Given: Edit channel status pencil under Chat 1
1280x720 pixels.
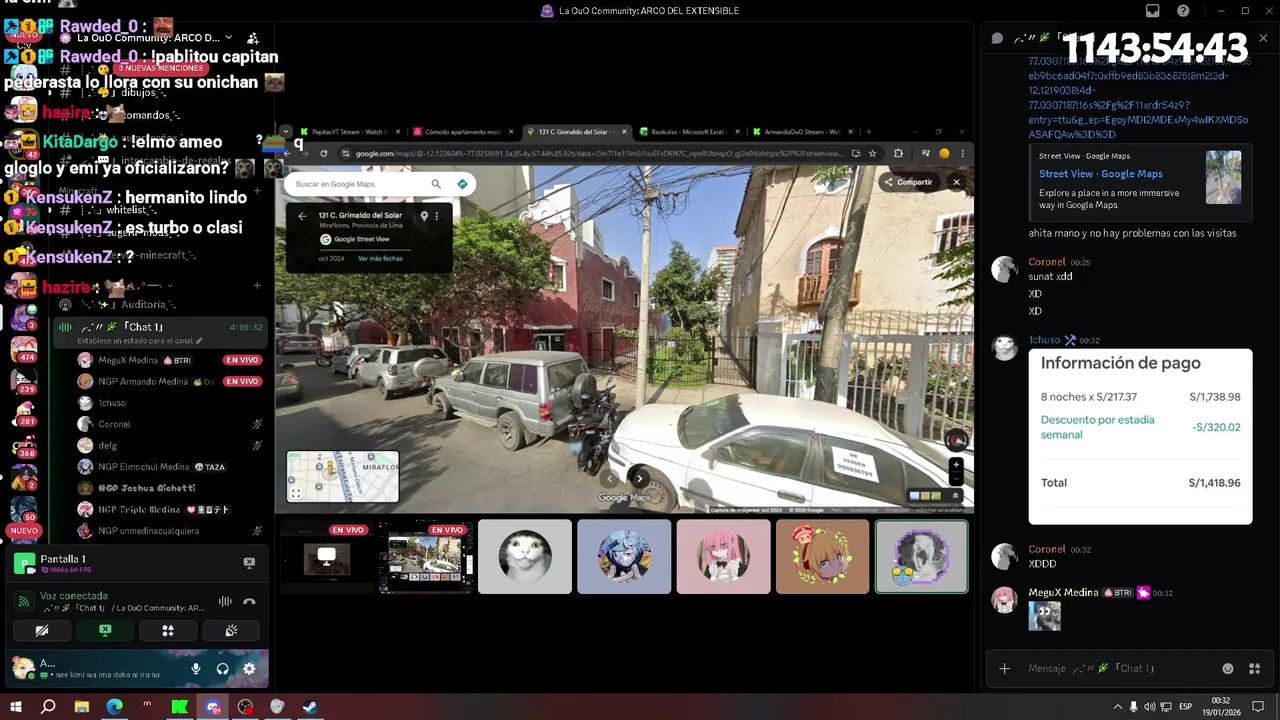Looking at the screenshot, I should click(x=200, y=341).
